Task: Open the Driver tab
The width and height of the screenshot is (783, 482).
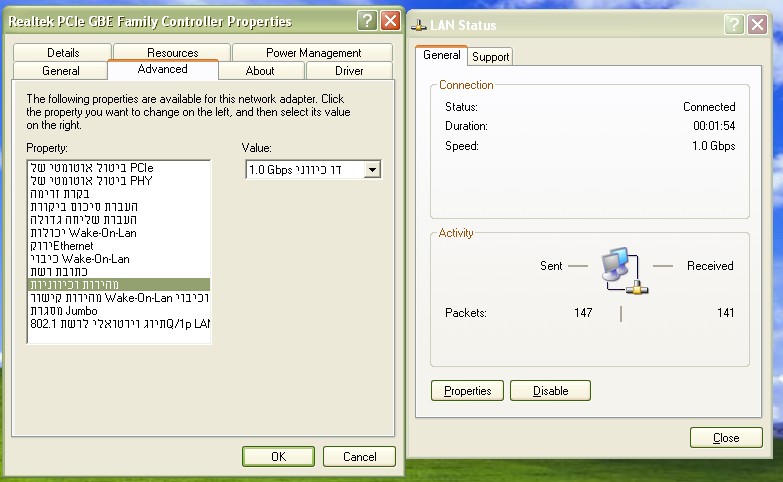Action: [x=349, y=71]
